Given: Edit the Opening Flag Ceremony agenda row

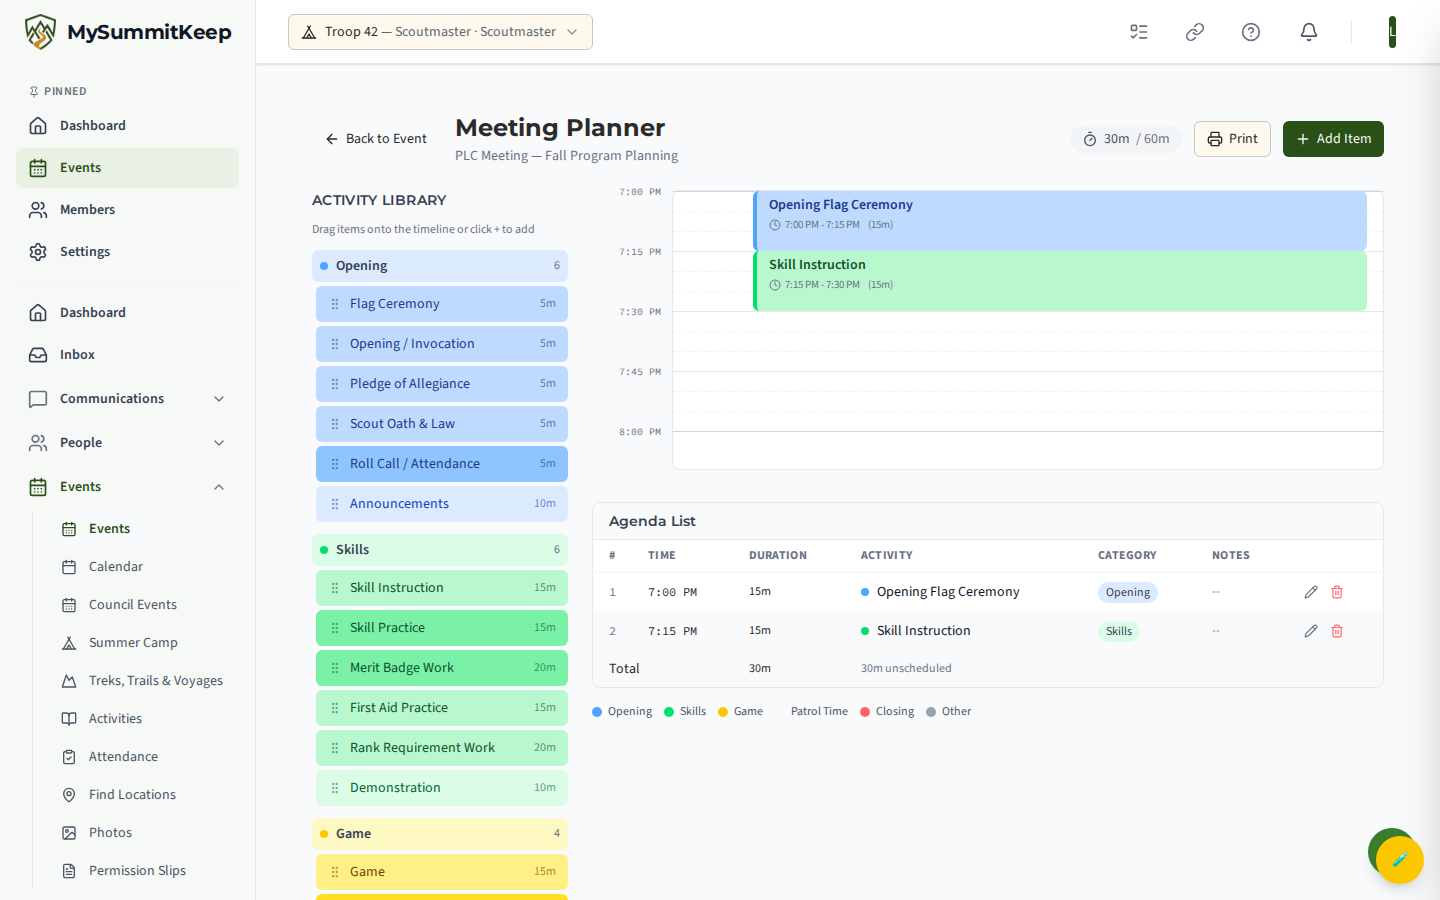Looking at the screenshot, I should coord(1310,592).
